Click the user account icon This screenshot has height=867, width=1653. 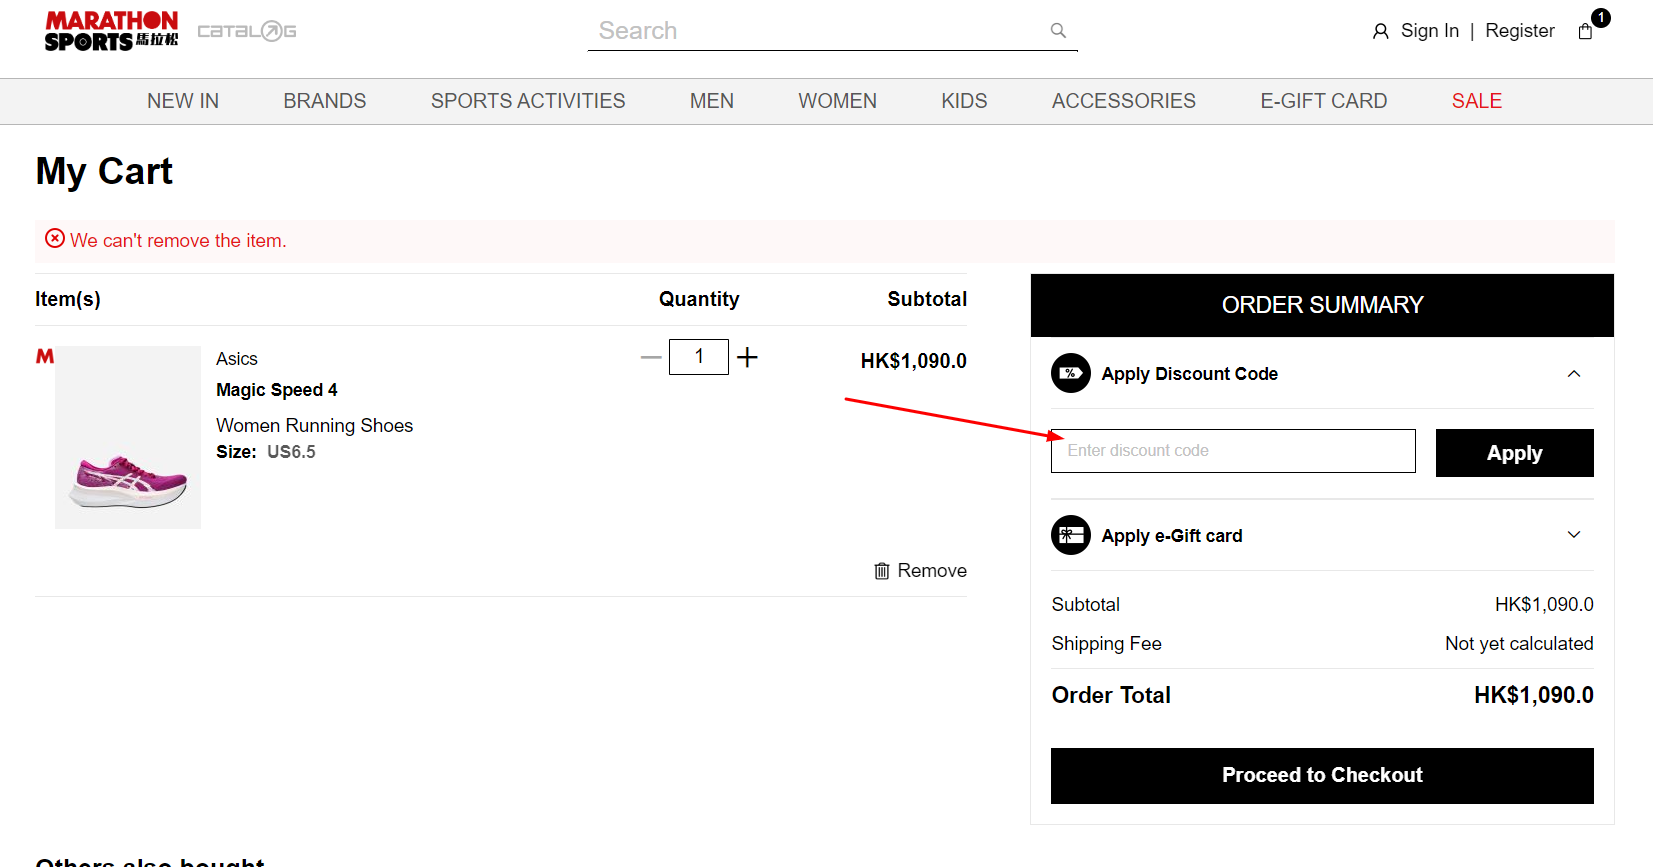point(1381,31)
